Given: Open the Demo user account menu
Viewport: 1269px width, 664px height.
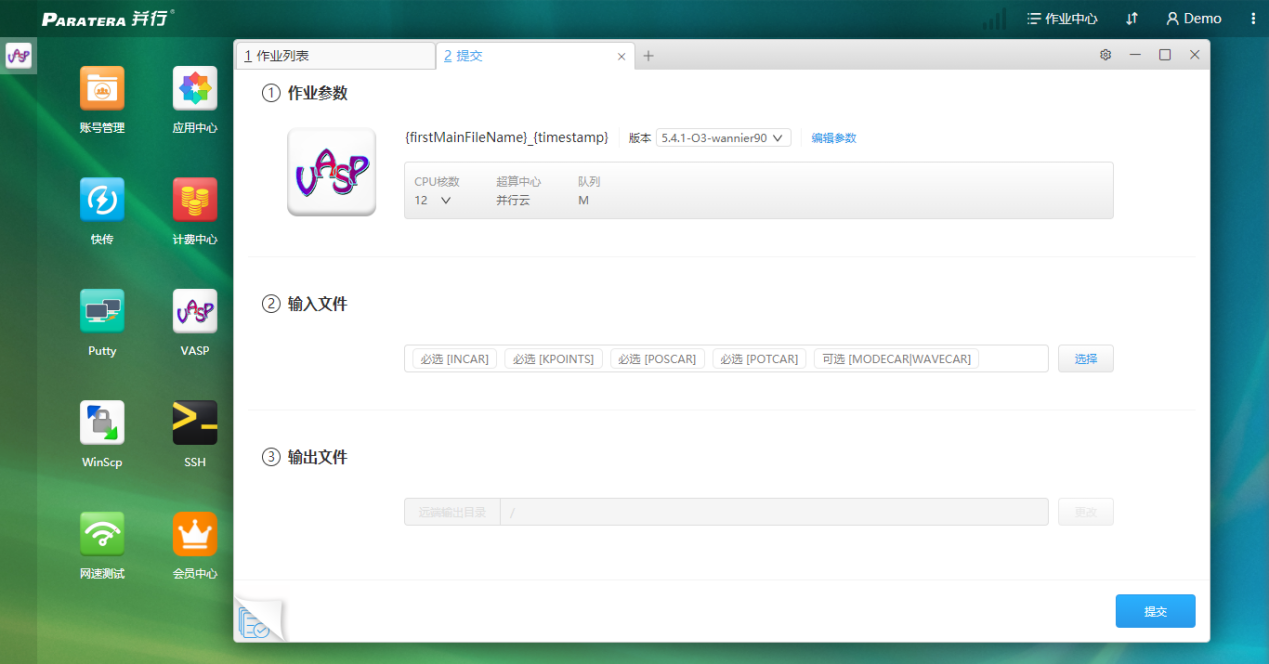Looking at the screenshot, I should (1193, 18).
